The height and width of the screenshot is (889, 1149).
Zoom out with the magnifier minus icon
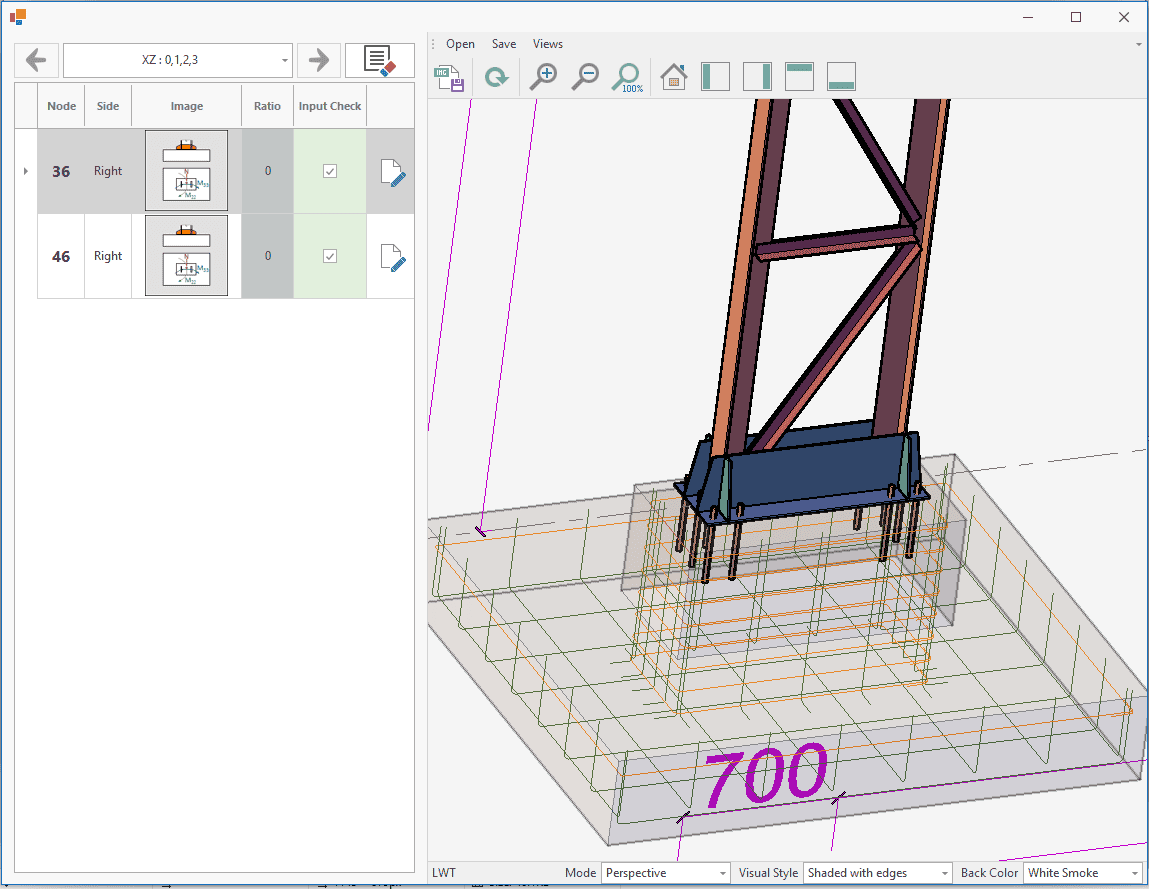point(585,77)
